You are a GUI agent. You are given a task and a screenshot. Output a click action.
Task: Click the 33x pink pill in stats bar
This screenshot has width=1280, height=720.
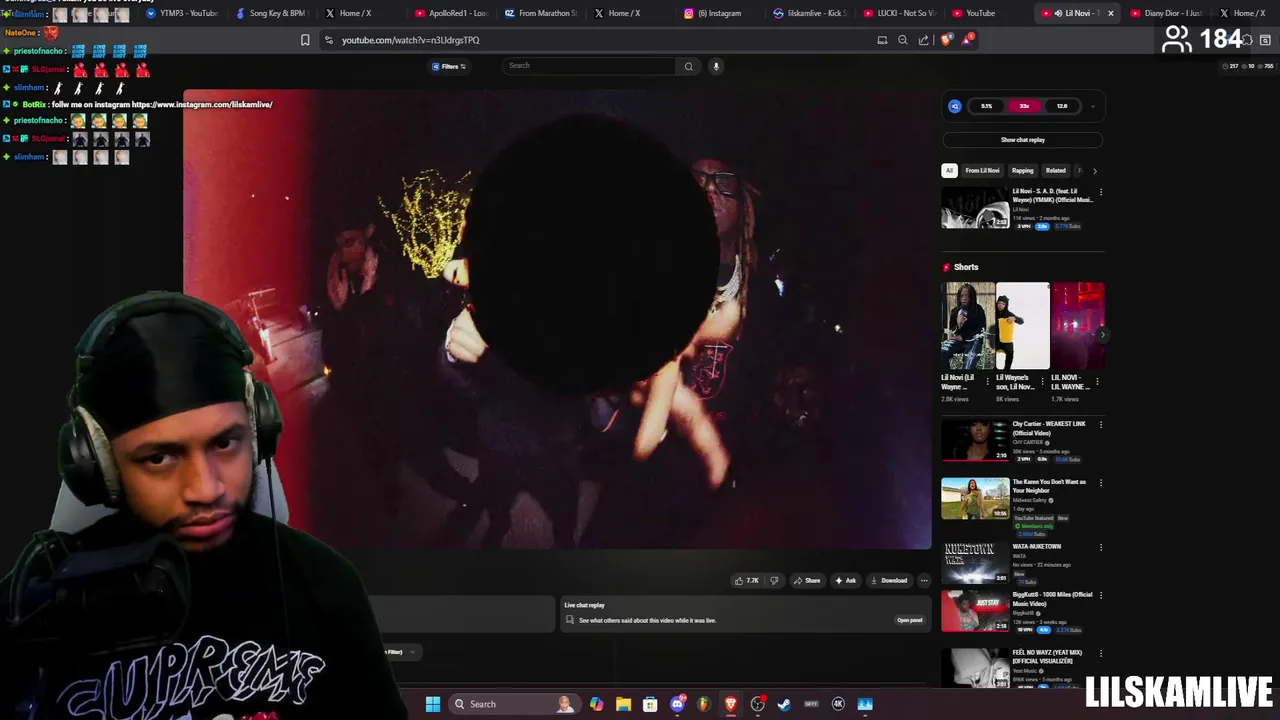[x=1023, y=106]
